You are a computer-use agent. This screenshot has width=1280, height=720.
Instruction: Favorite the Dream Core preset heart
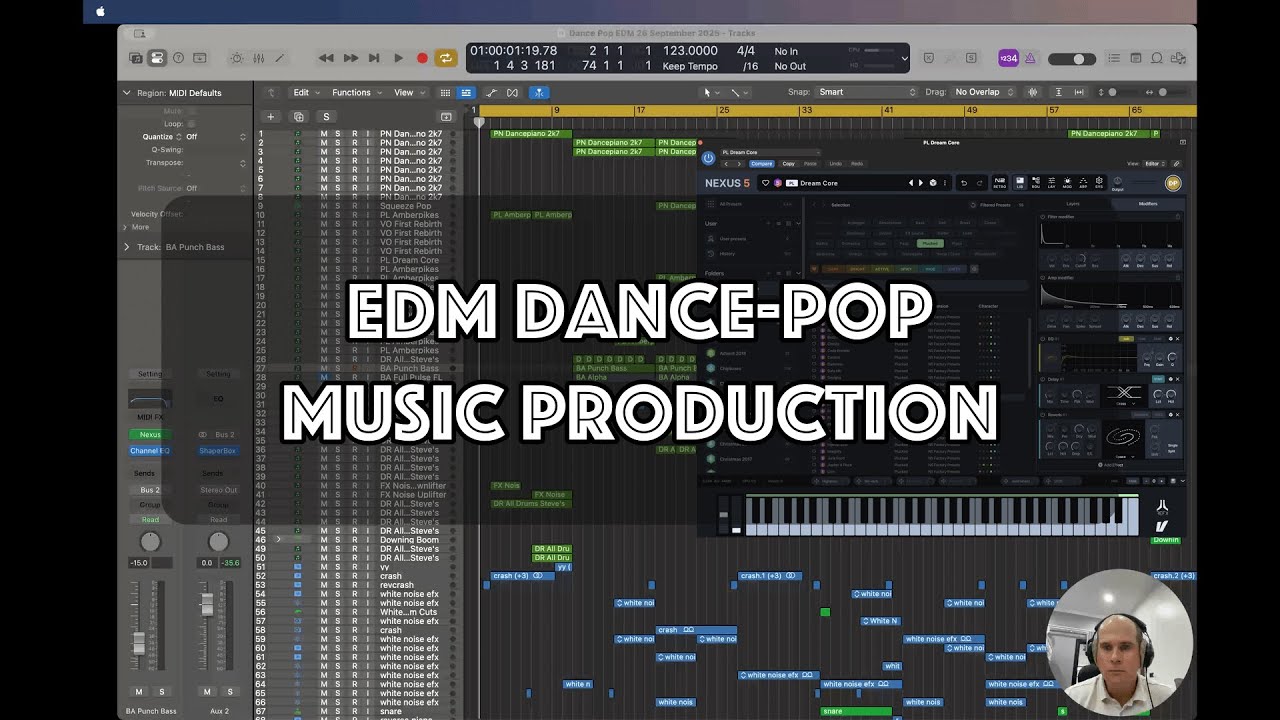766,183
